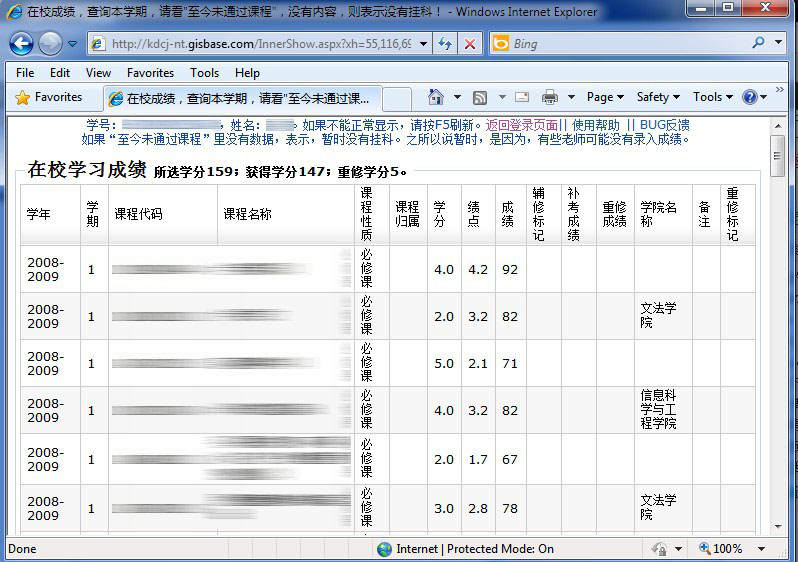Open the Favorites menu in menu bar

pos(150,73)
